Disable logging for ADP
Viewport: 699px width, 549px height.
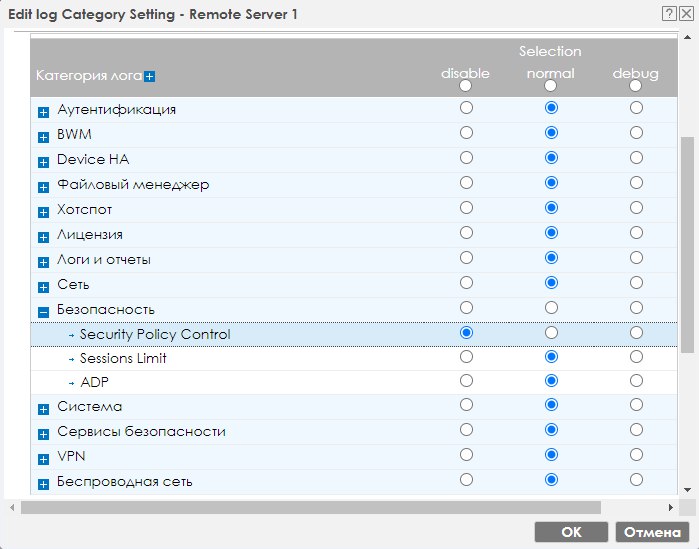(x=466, y=381)
